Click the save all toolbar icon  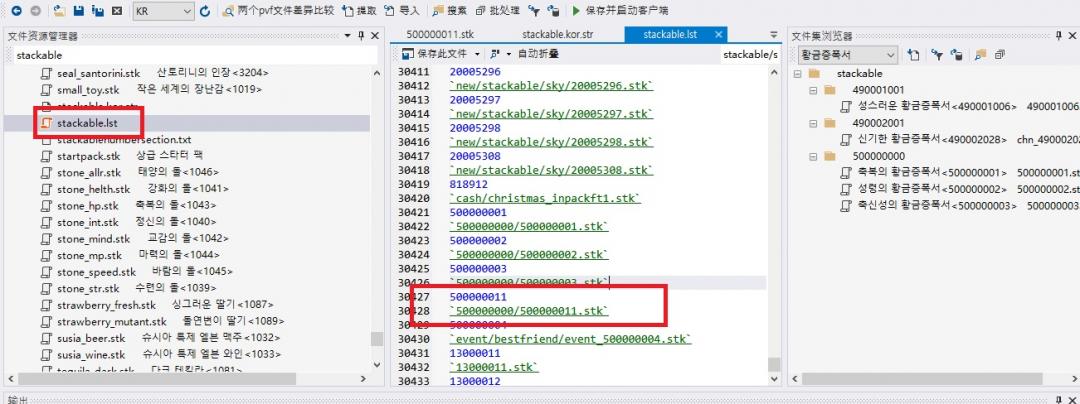tap(98, 11)
